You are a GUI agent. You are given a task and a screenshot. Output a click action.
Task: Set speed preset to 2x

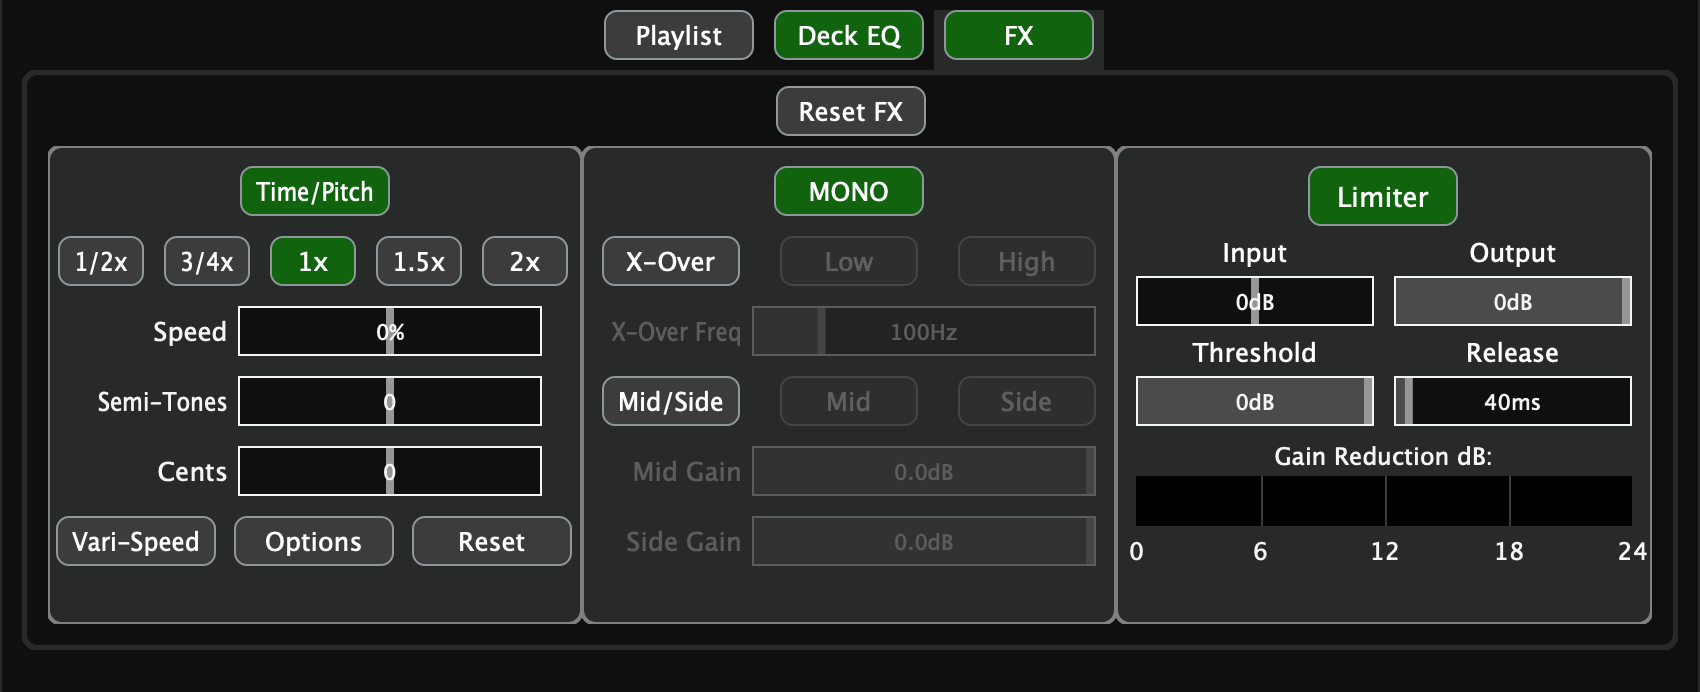(525, 261)
